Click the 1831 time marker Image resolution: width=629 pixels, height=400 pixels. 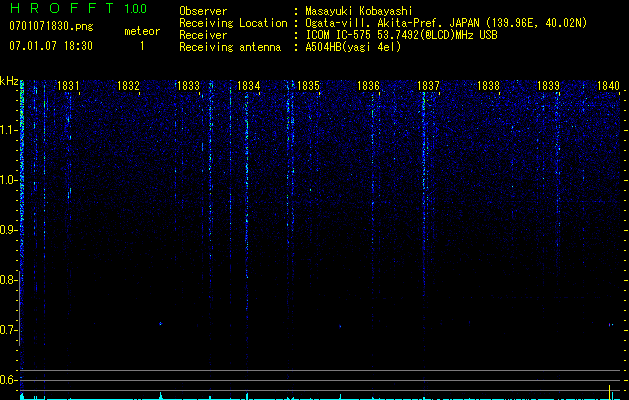(68, 86)
